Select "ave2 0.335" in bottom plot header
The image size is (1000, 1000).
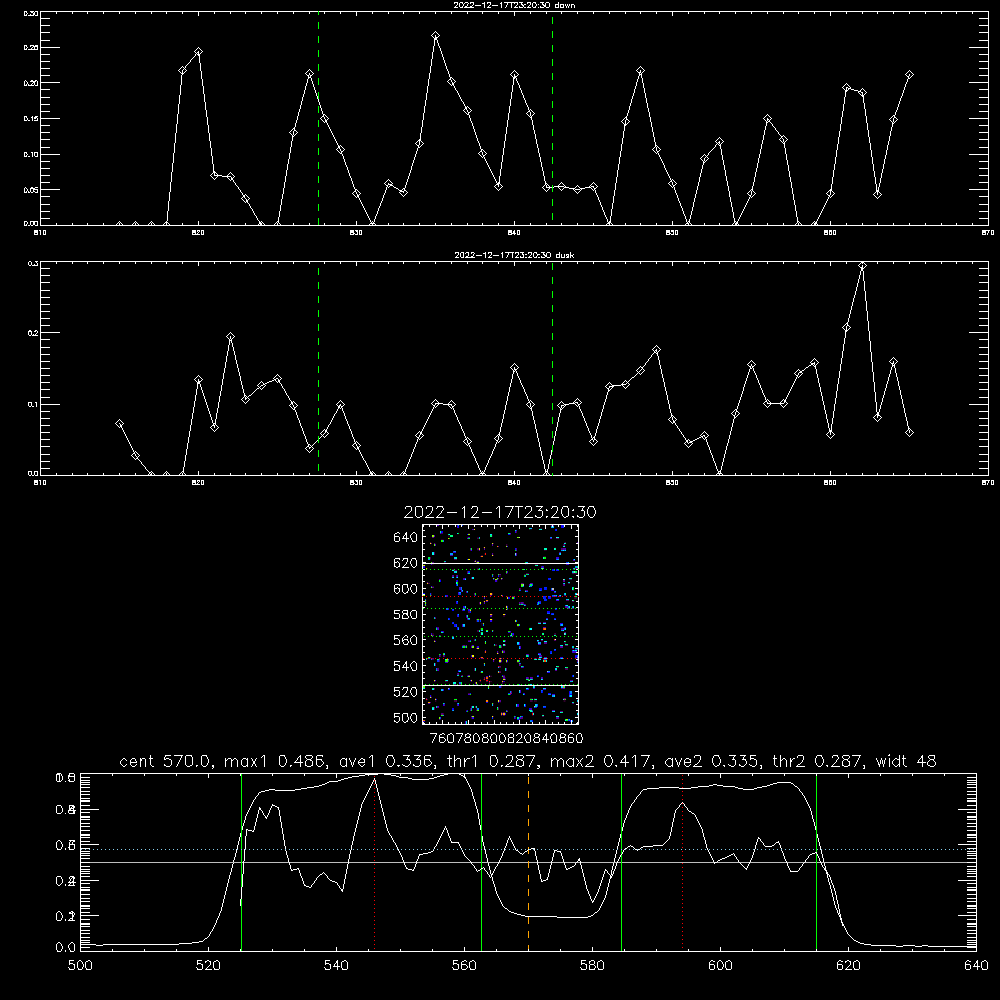coord(713,761)
